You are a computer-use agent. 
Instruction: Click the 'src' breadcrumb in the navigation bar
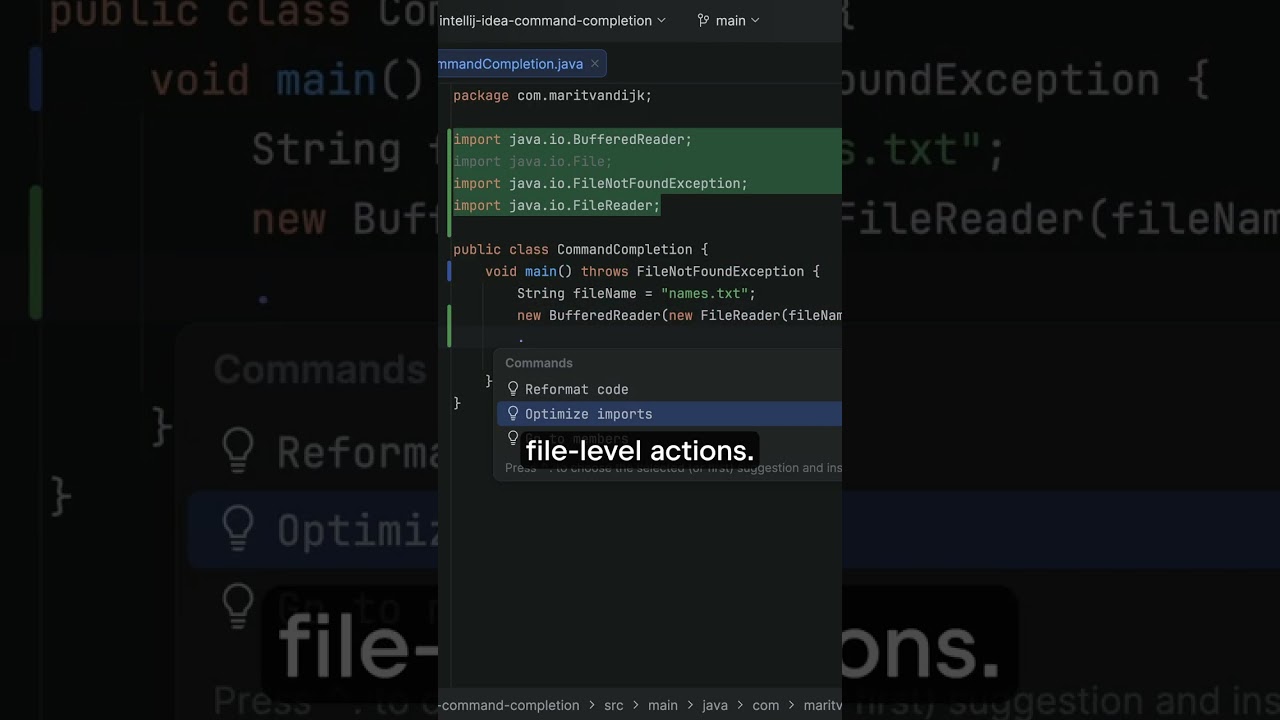click(x=613, y=705)
